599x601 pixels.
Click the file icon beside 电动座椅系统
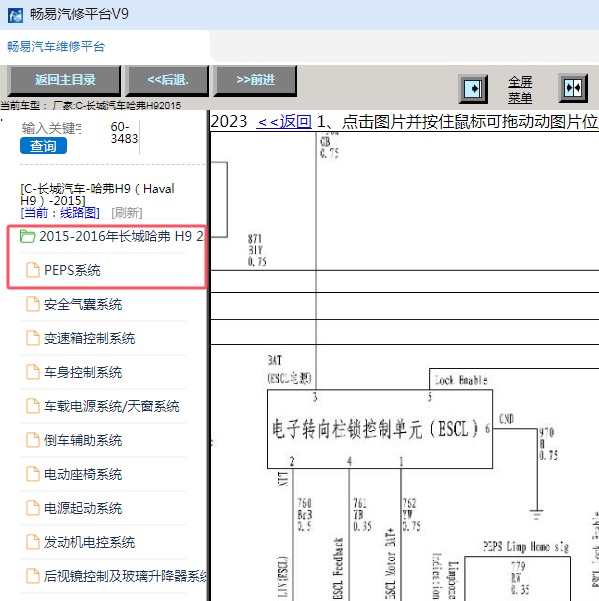(33, 474)
